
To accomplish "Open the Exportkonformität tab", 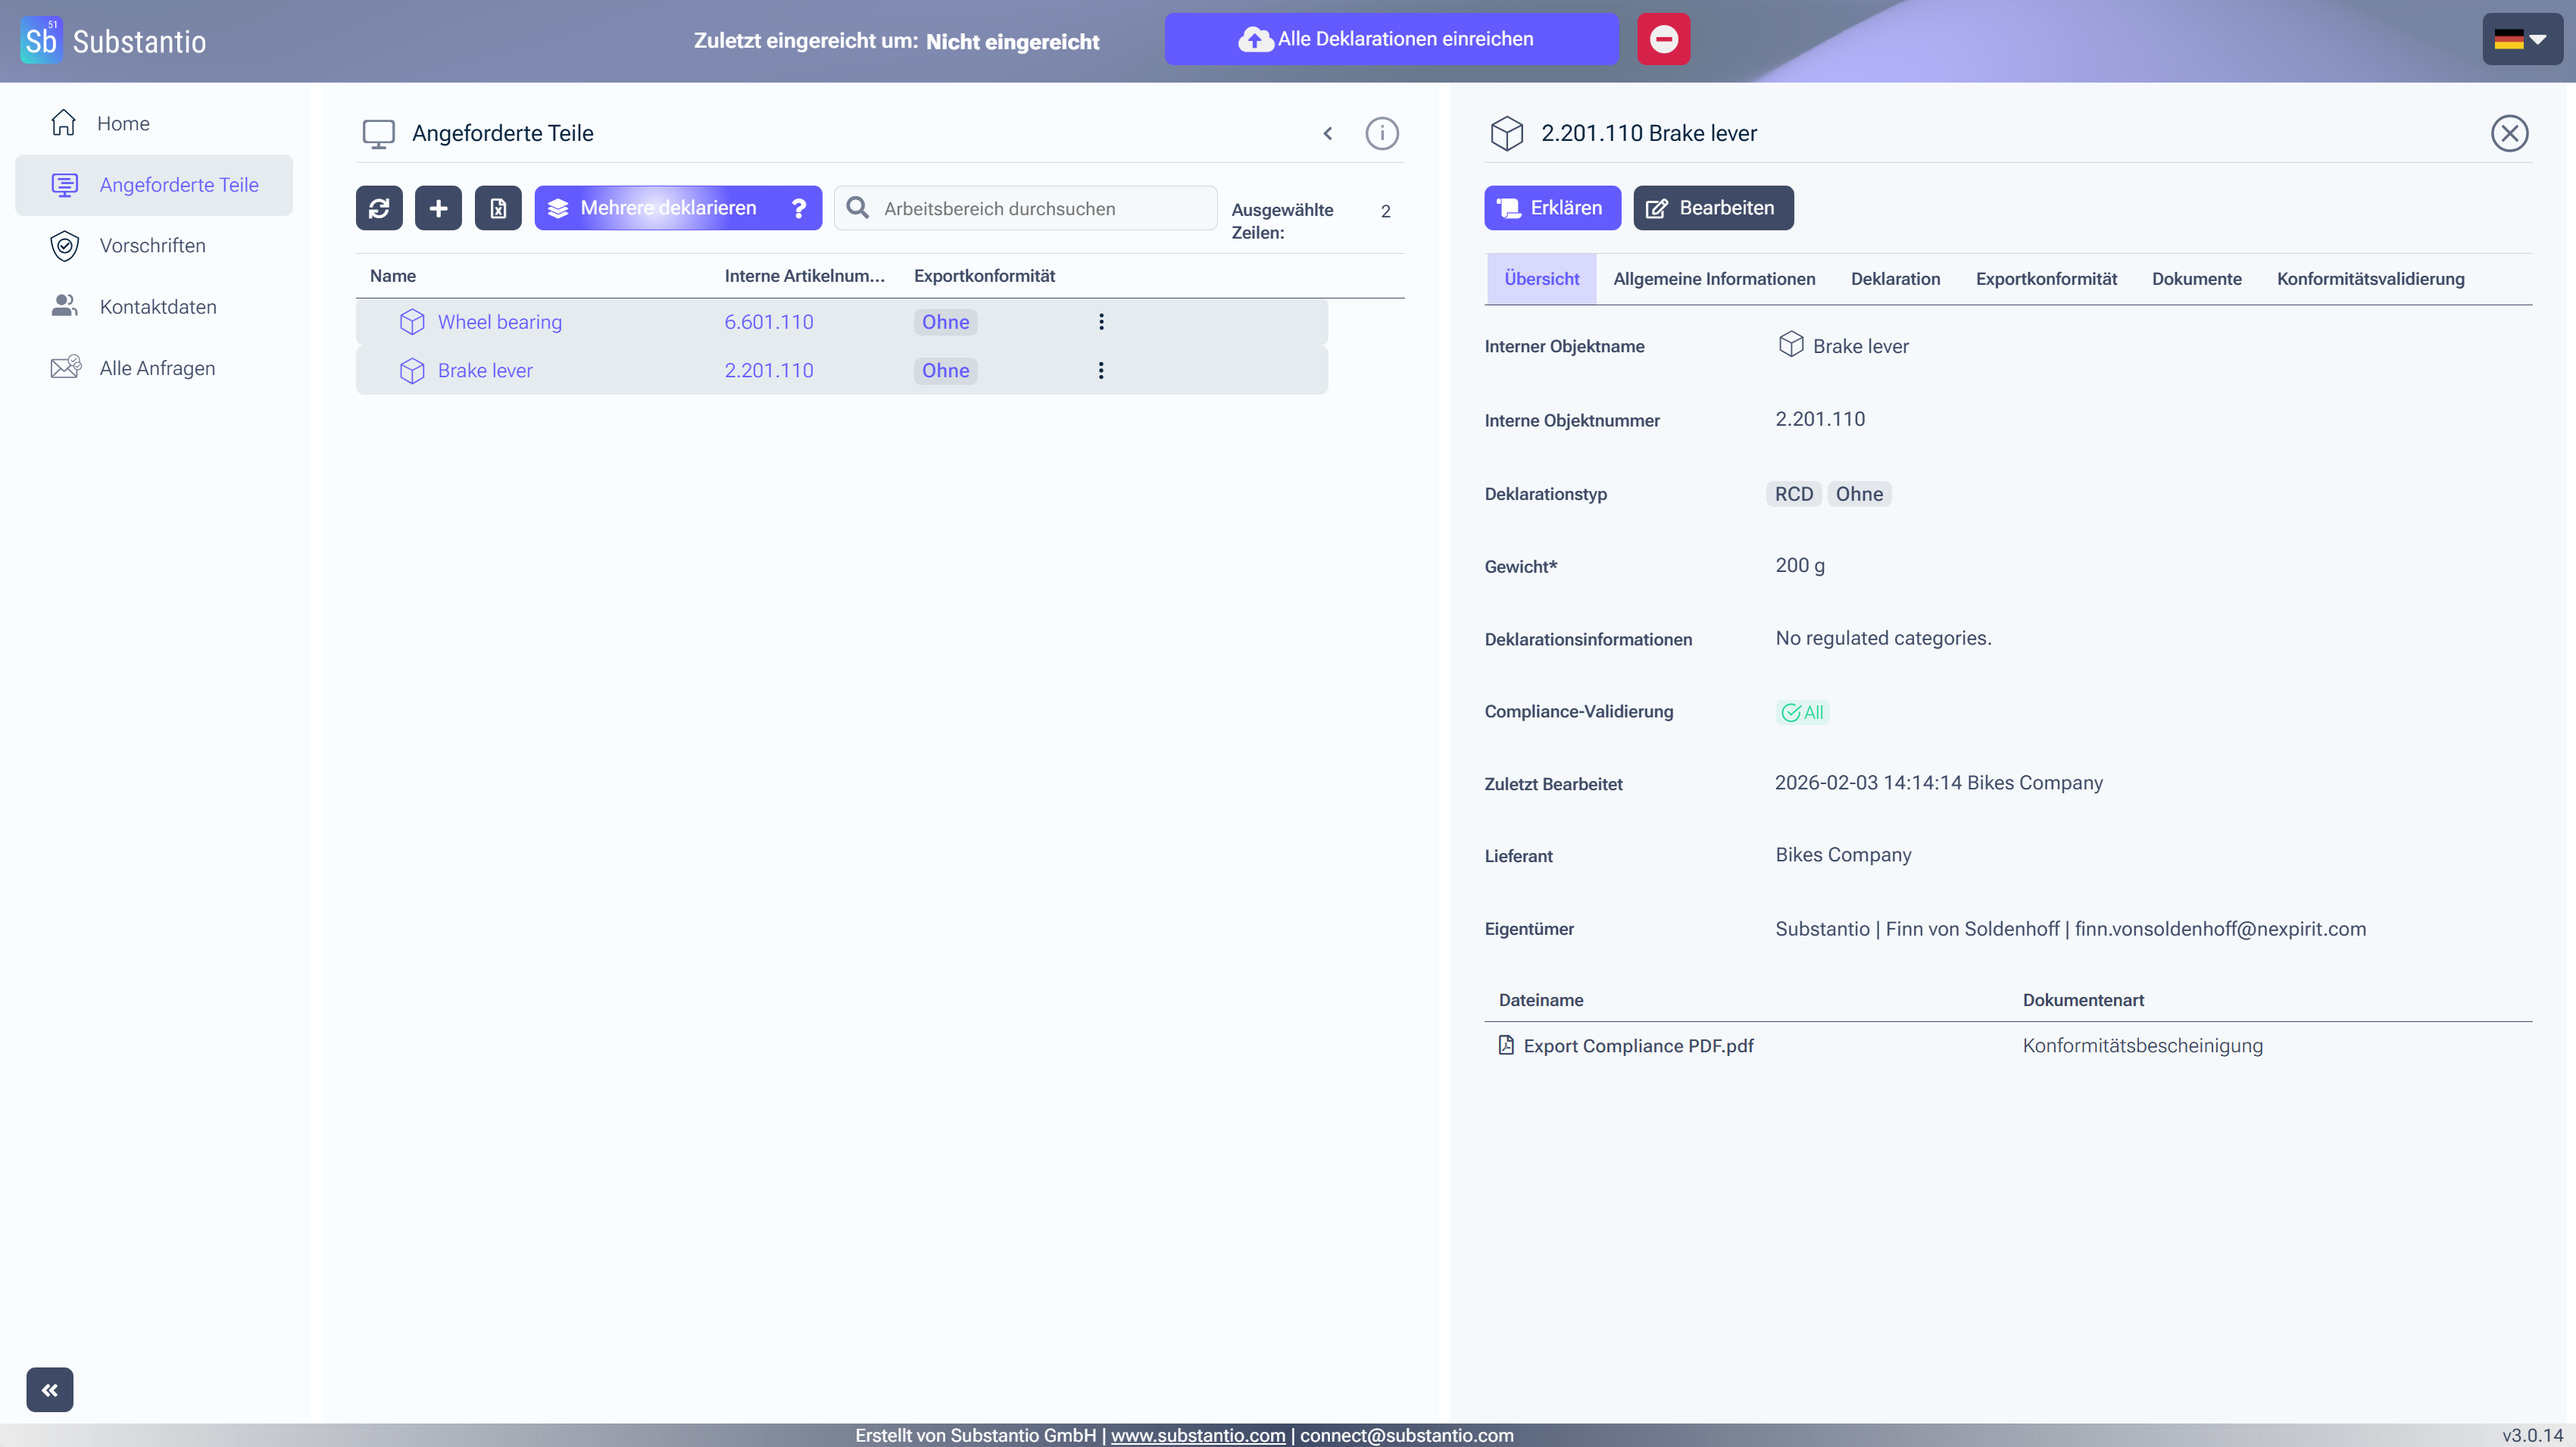I will [x=2046, y=279].
